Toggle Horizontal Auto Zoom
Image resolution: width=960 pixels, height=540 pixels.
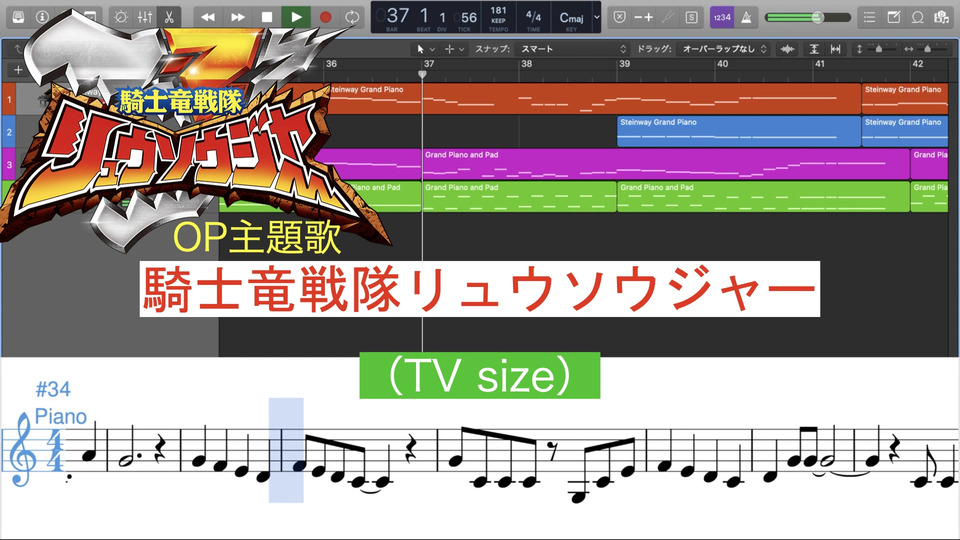pos(835,49)
